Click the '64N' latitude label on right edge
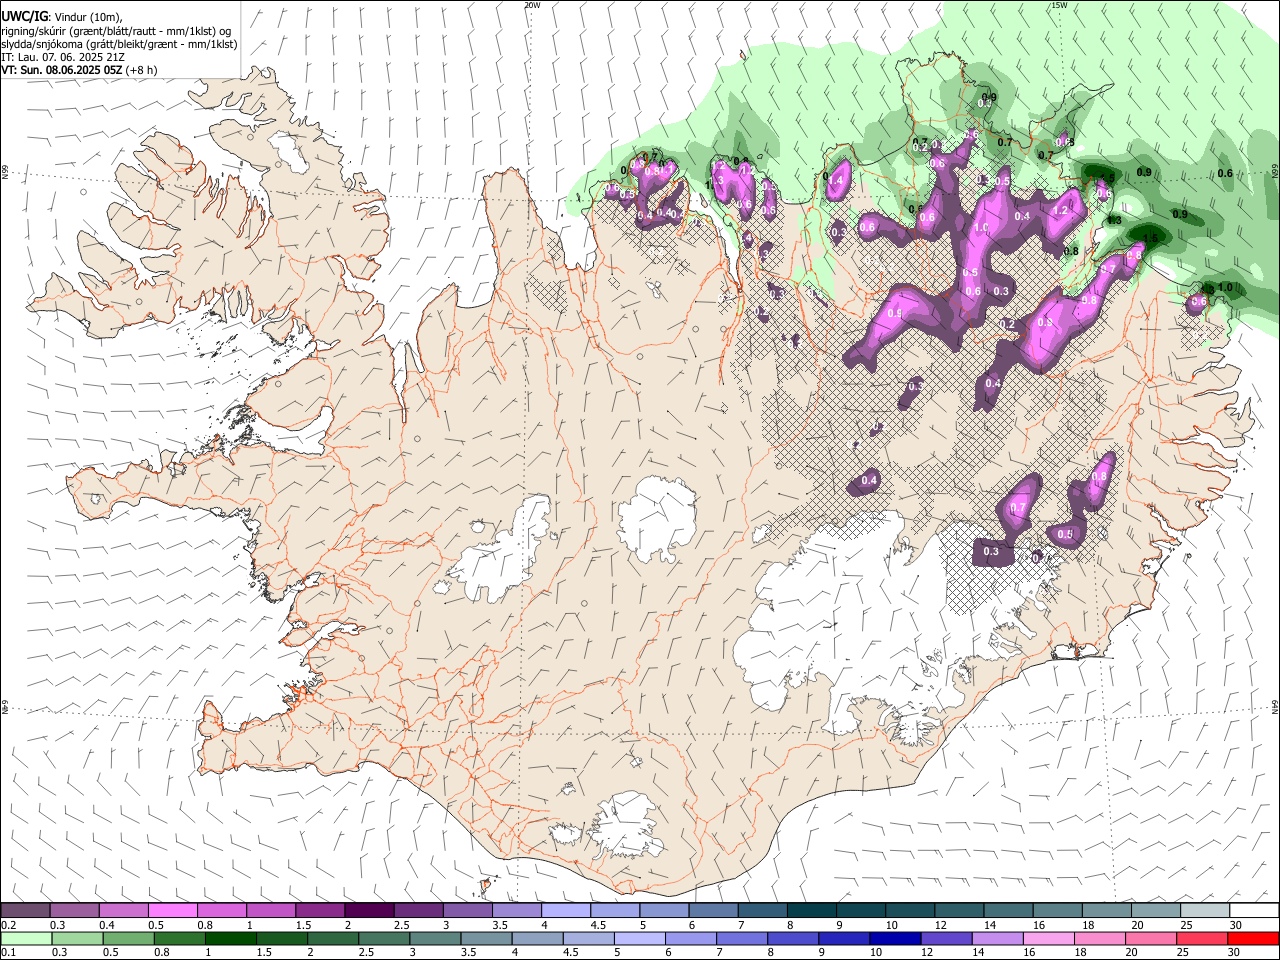1280x960 pixels. [x=1275, y=706]
